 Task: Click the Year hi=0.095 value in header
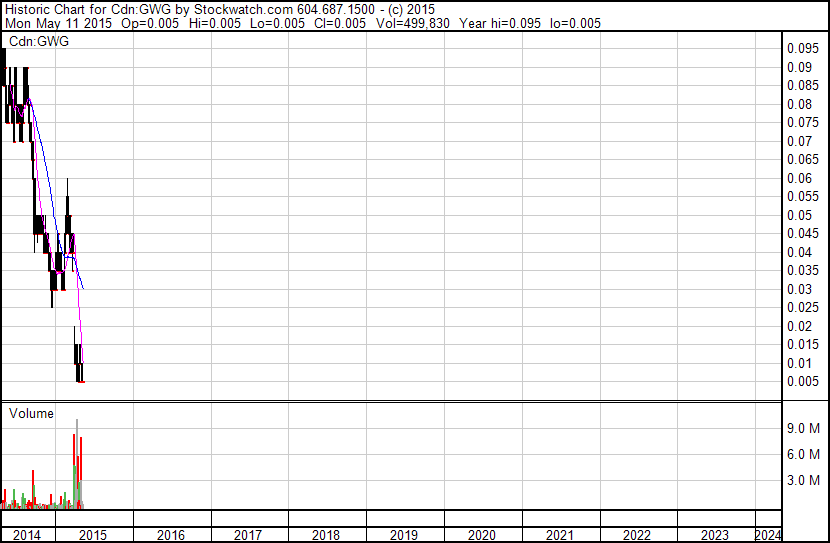coord(500,23)
